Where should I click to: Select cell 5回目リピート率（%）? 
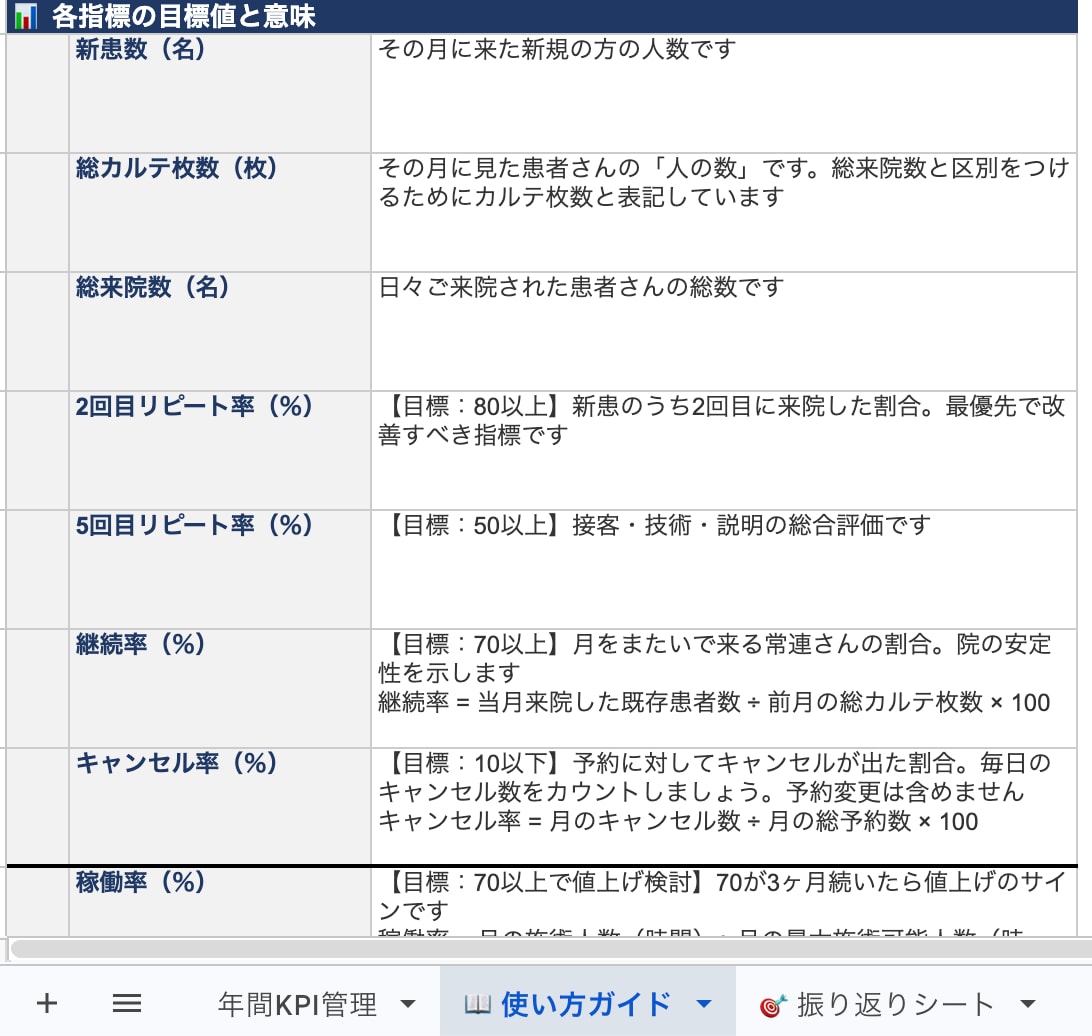pyautogui.click(x=220, y=570)
